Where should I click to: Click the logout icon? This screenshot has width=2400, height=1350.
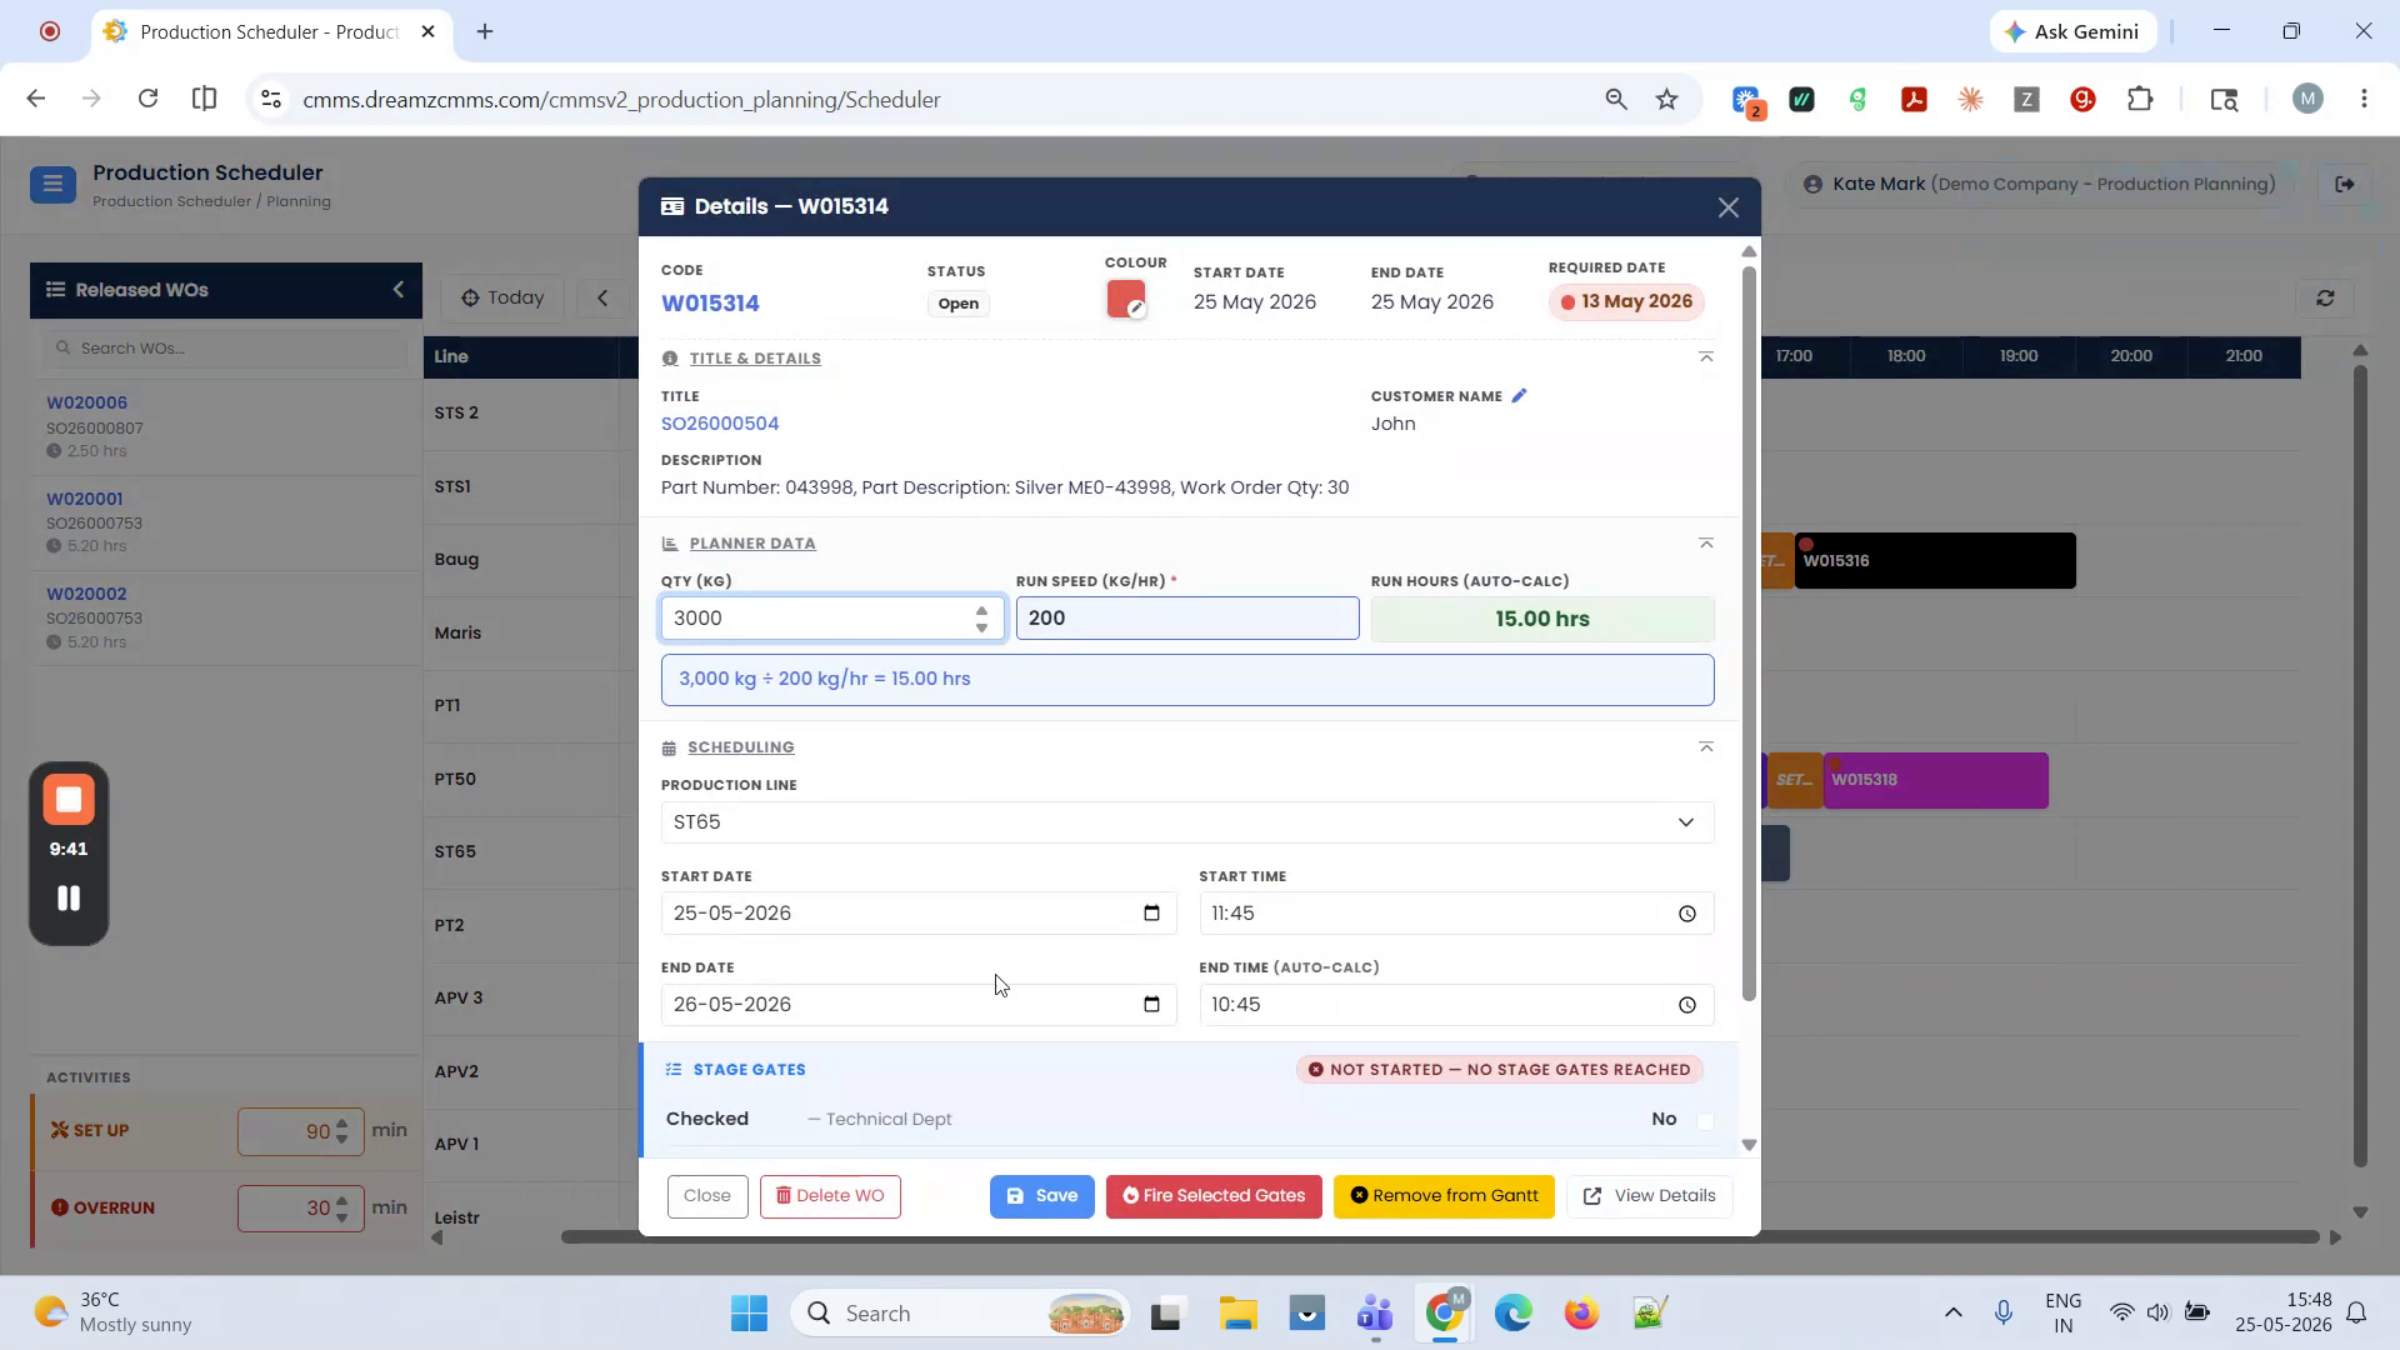tap(2344, 184)
